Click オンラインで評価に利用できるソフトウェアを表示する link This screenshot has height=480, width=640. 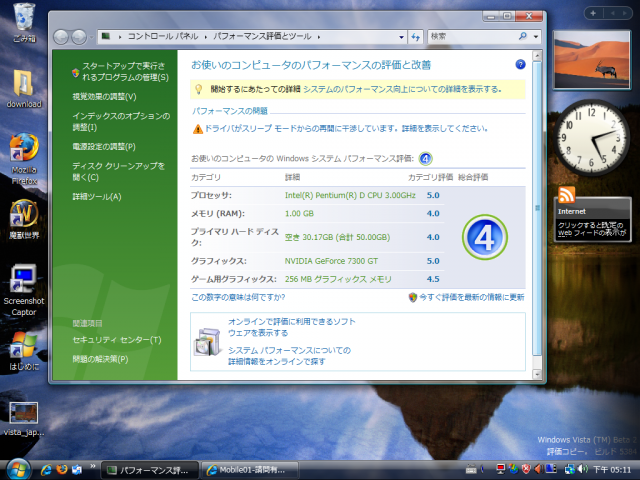[x=291, y=327]
